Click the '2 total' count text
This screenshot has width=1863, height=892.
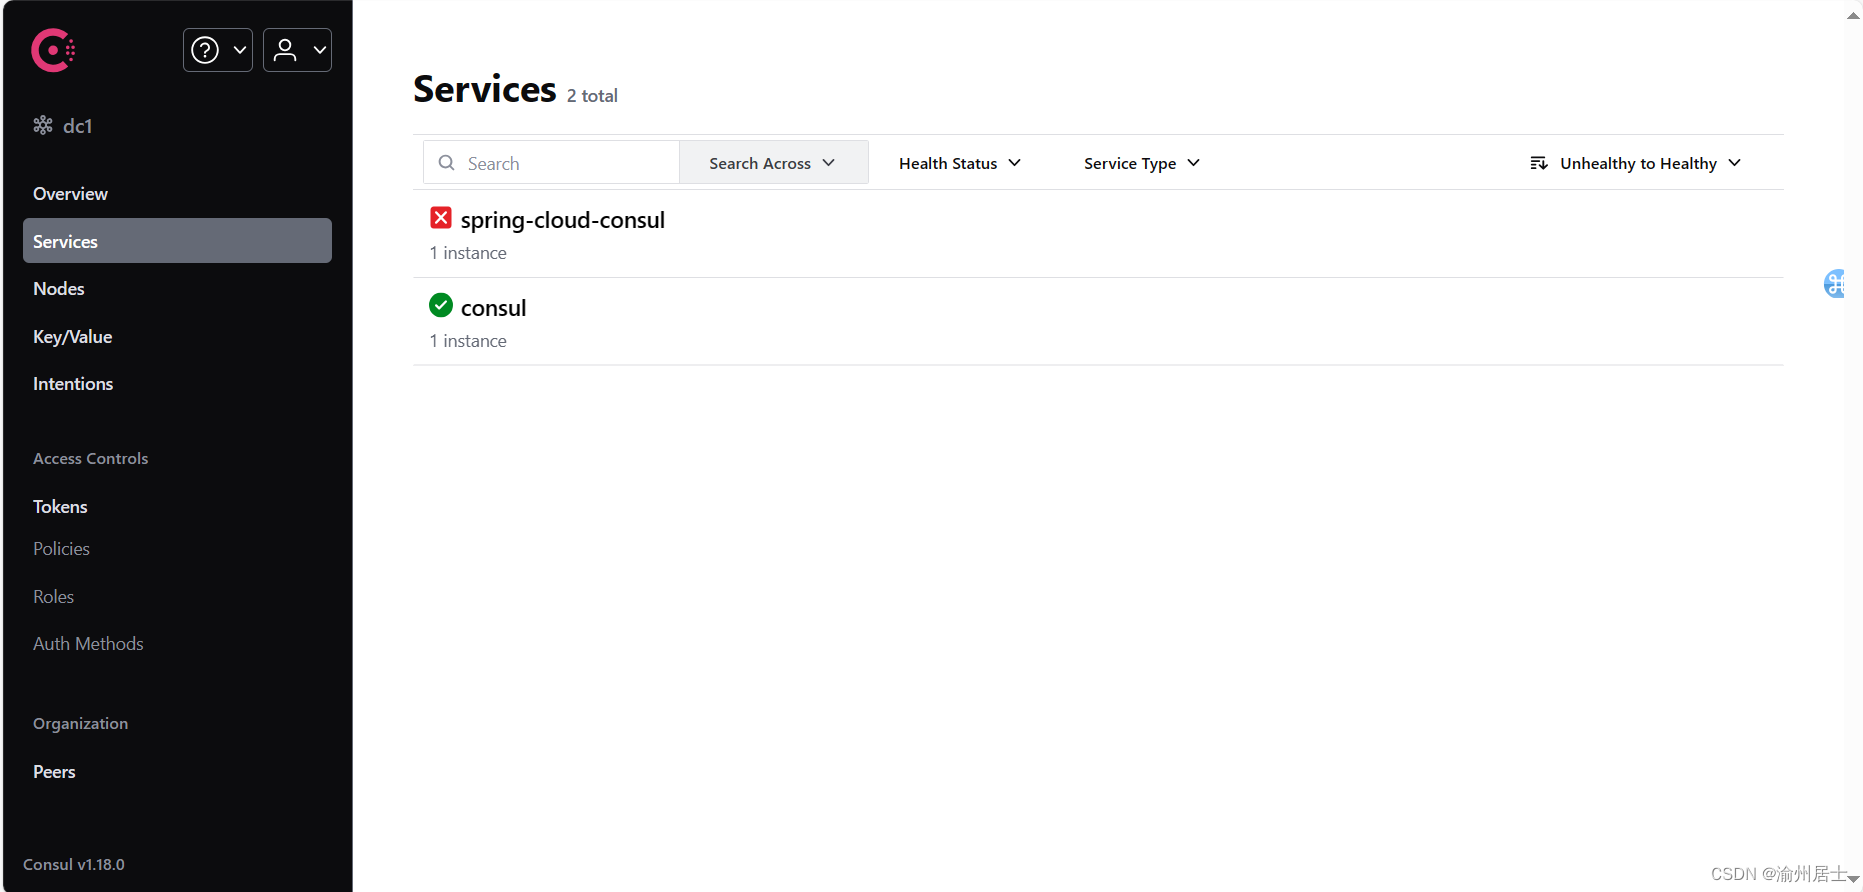[592, 96]
